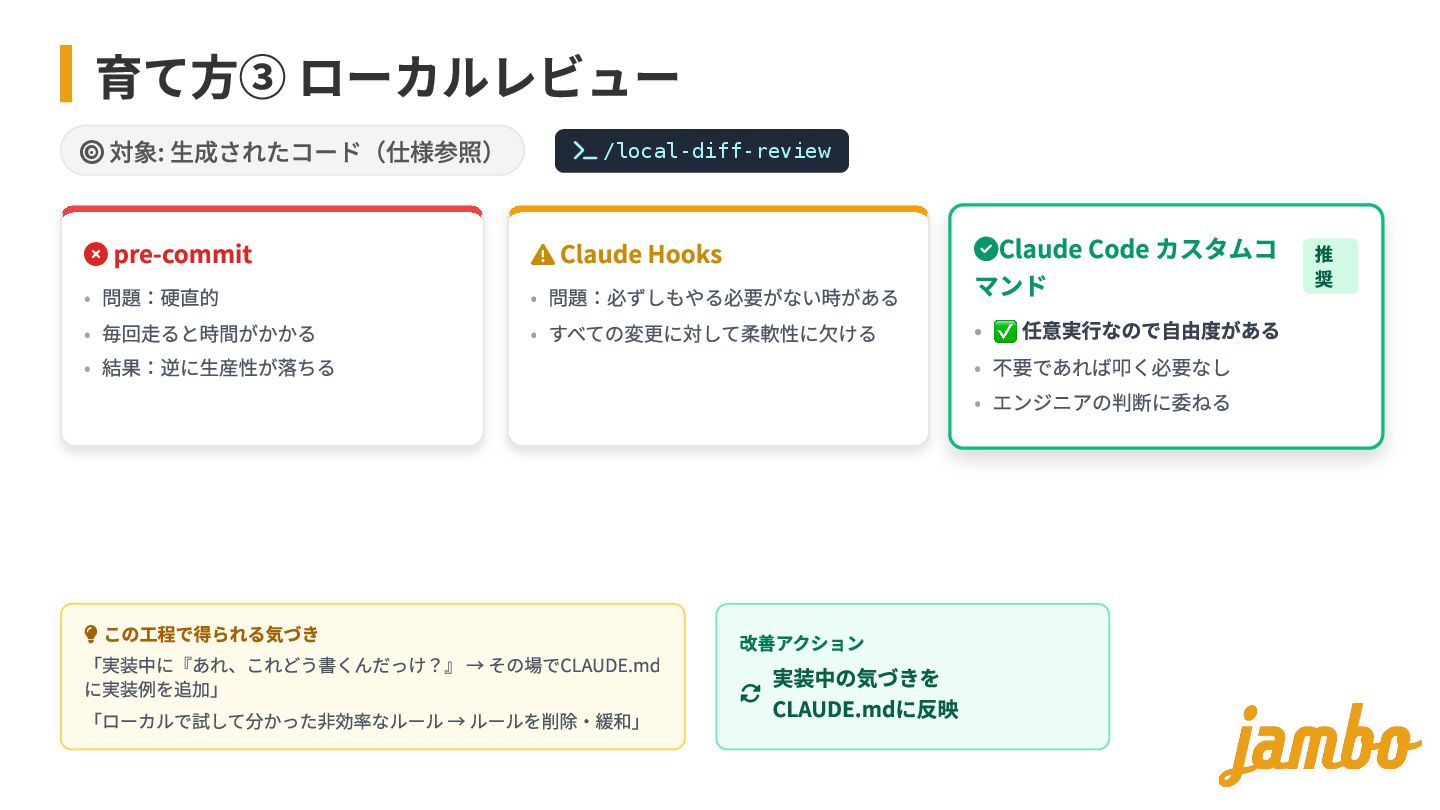Click the warning triangle icon beside Claude Hooks

(542, 255)
